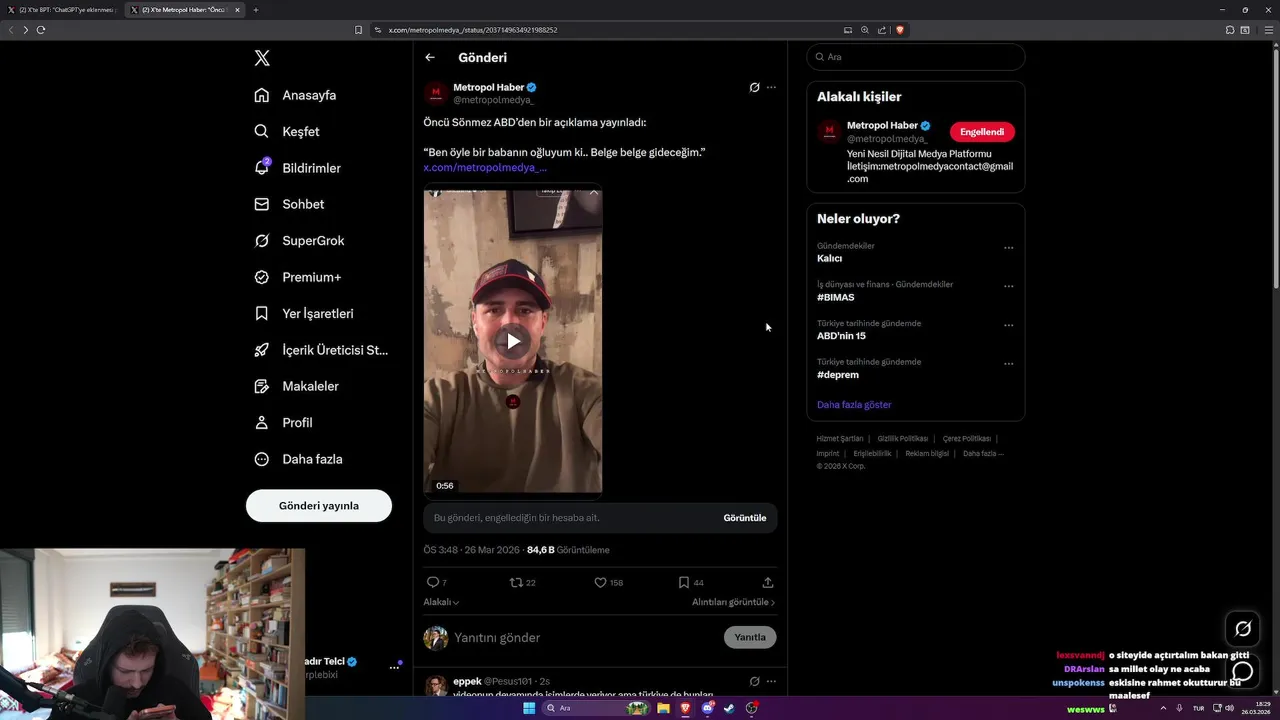
Task: Click Brave Shields icon in address bar
Action: [x=900, y=30]
